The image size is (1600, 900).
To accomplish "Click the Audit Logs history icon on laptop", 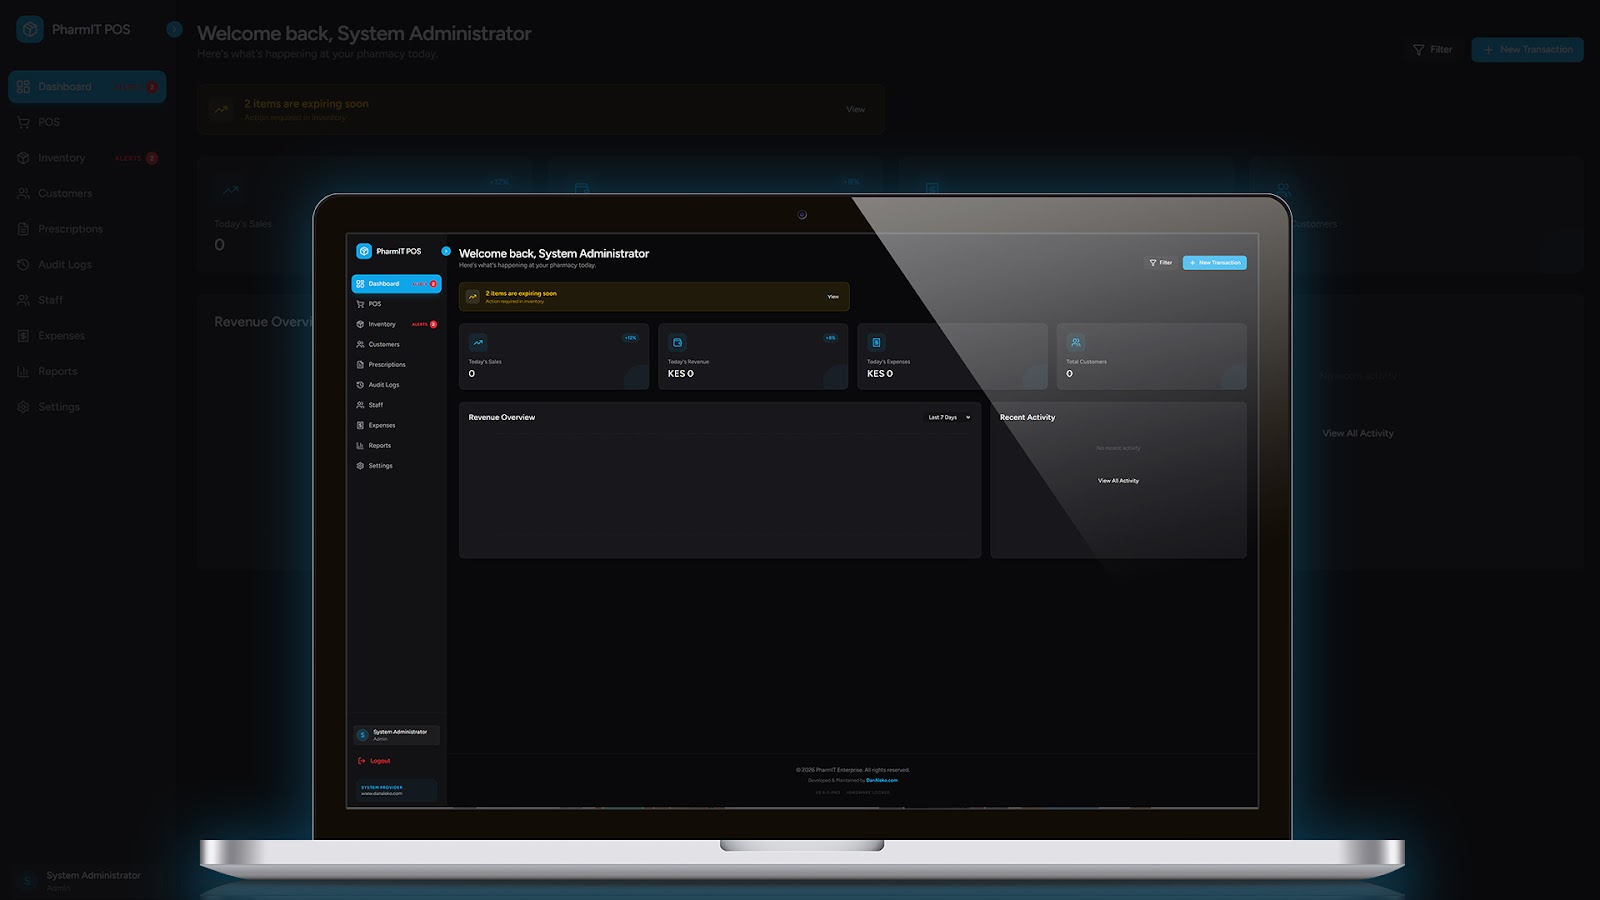I will click(x=360, y=385).
